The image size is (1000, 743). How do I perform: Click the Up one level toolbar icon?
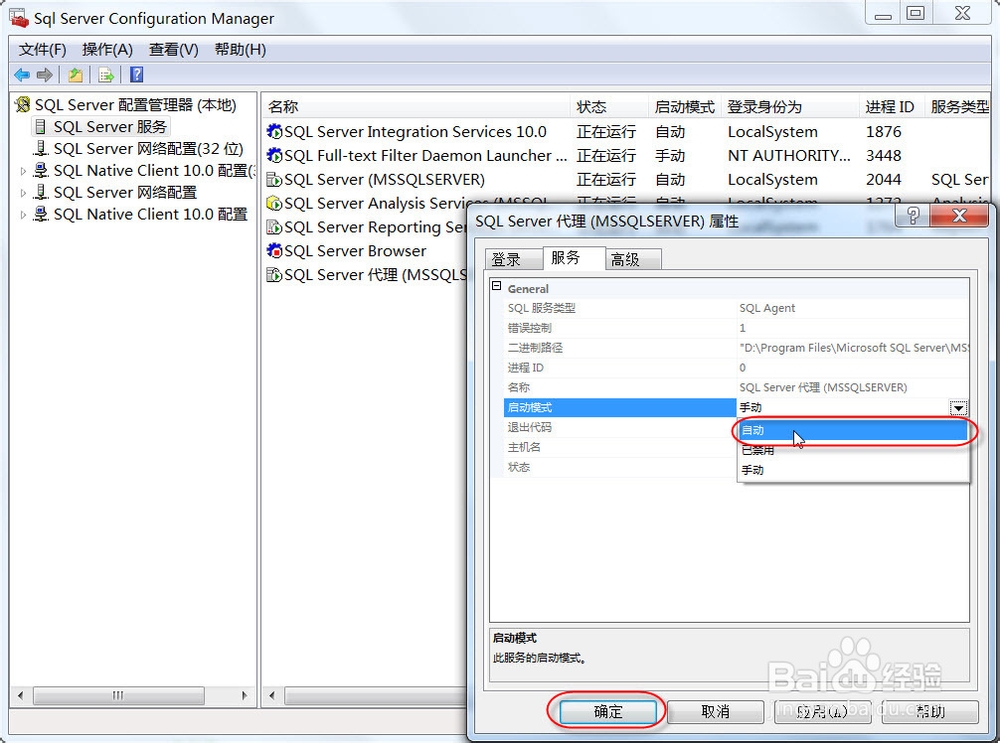pos(75,75)
